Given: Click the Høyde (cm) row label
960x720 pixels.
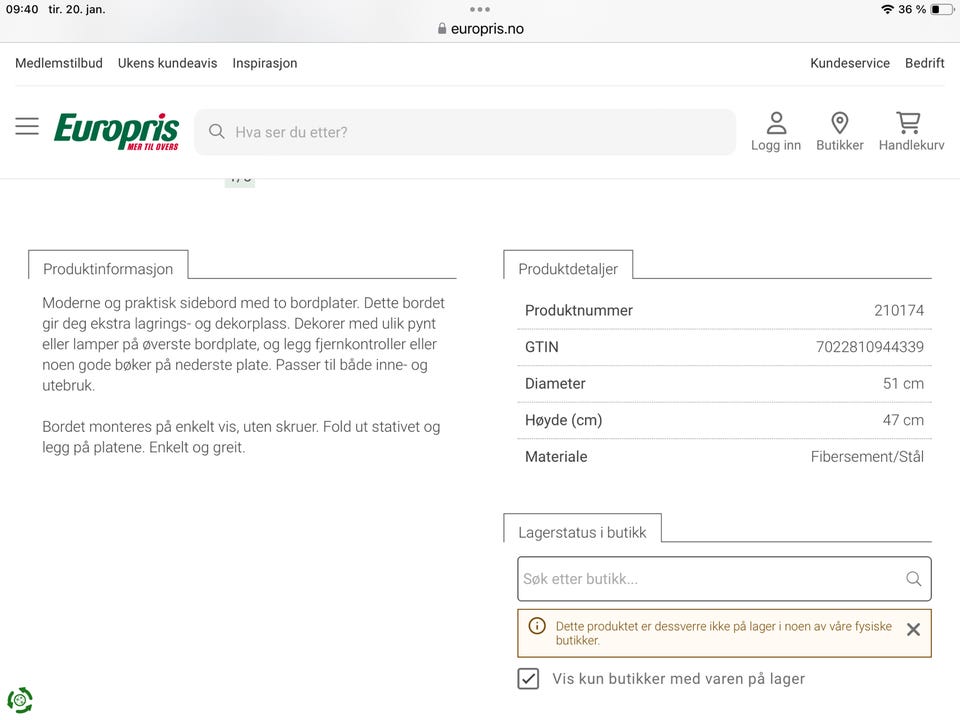Looking at the screenshot, I should (564, 420).
